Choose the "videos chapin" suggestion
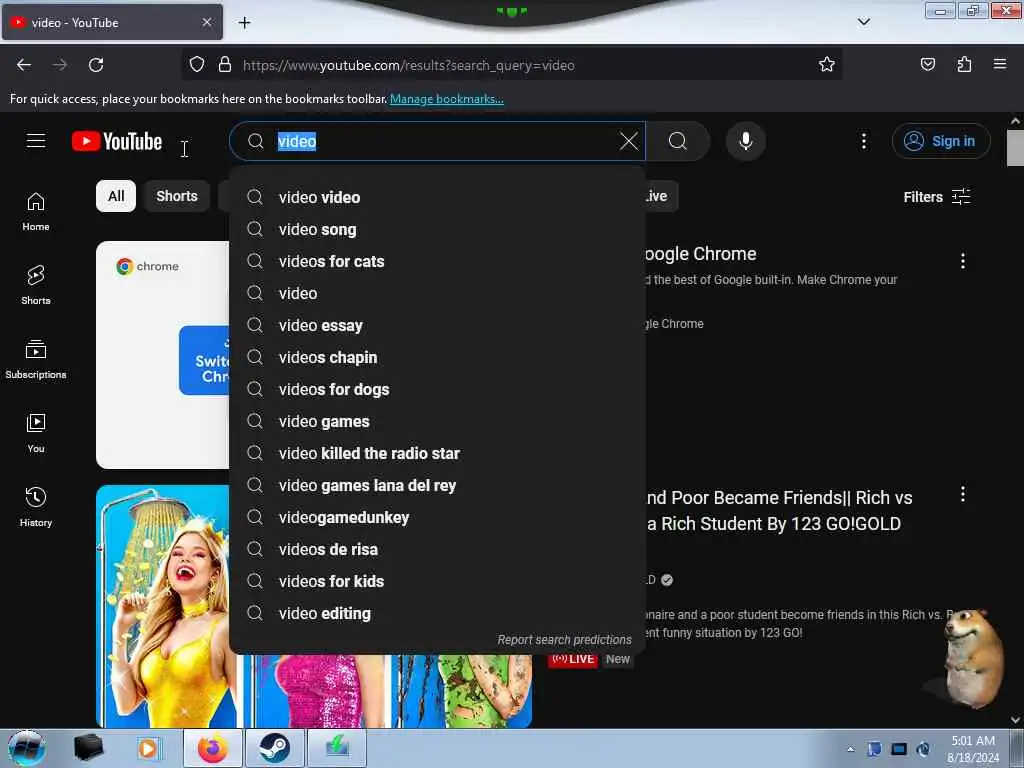Screen dimensions: 1024x768 coord(437,357)
